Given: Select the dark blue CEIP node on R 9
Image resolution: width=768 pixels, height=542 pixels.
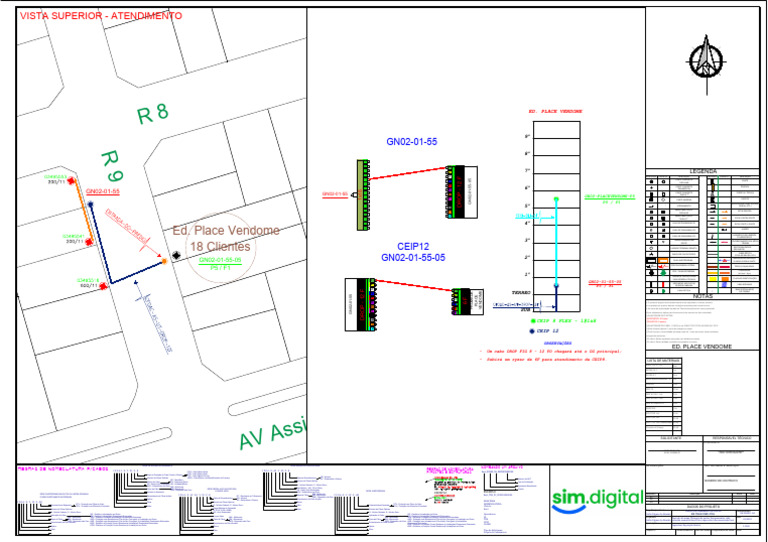Looking at the screenshot, I should 90,204.
